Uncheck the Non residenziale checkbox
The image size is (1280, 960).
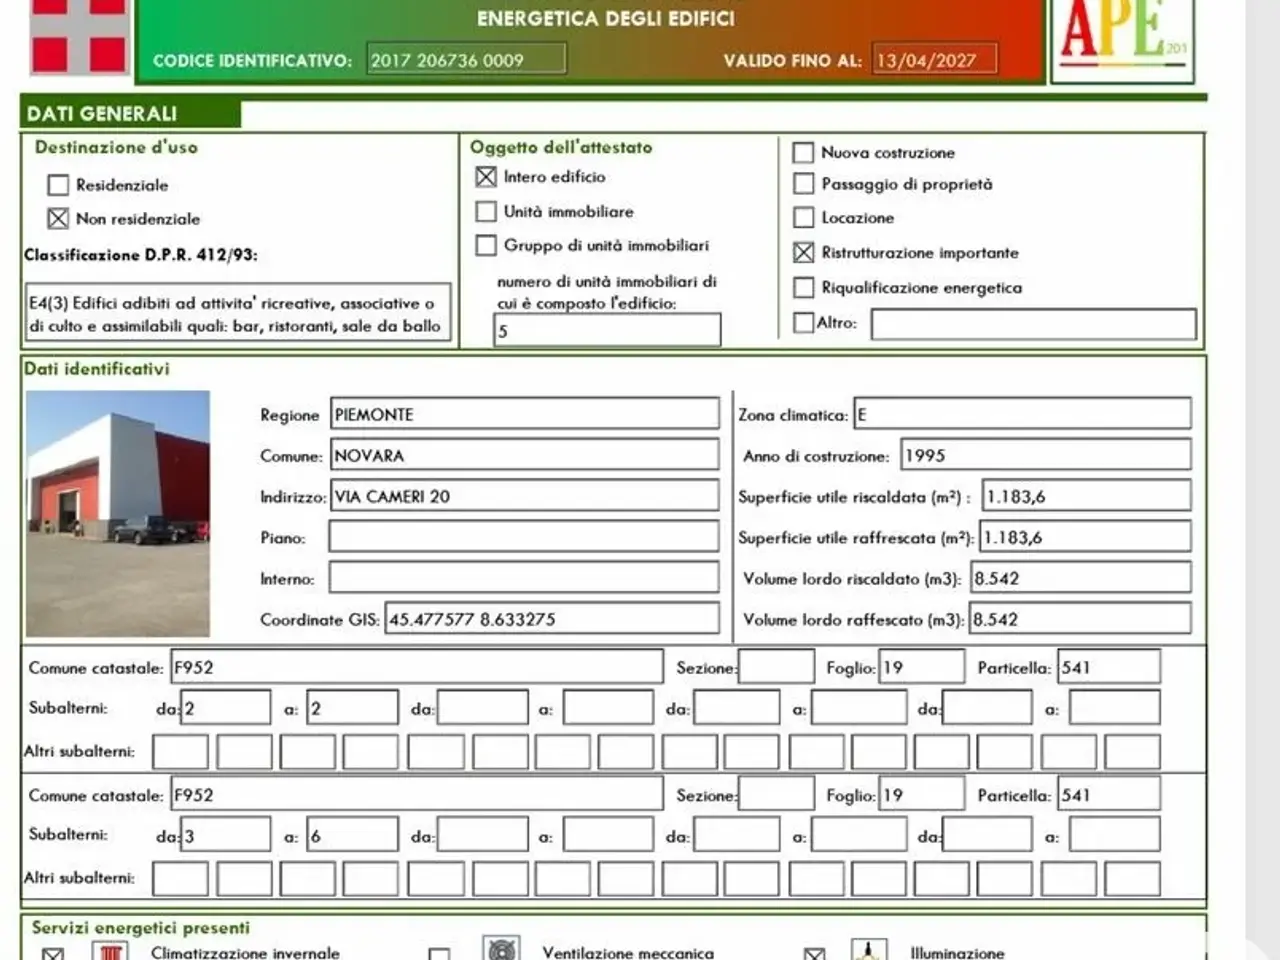click(59, 218)
